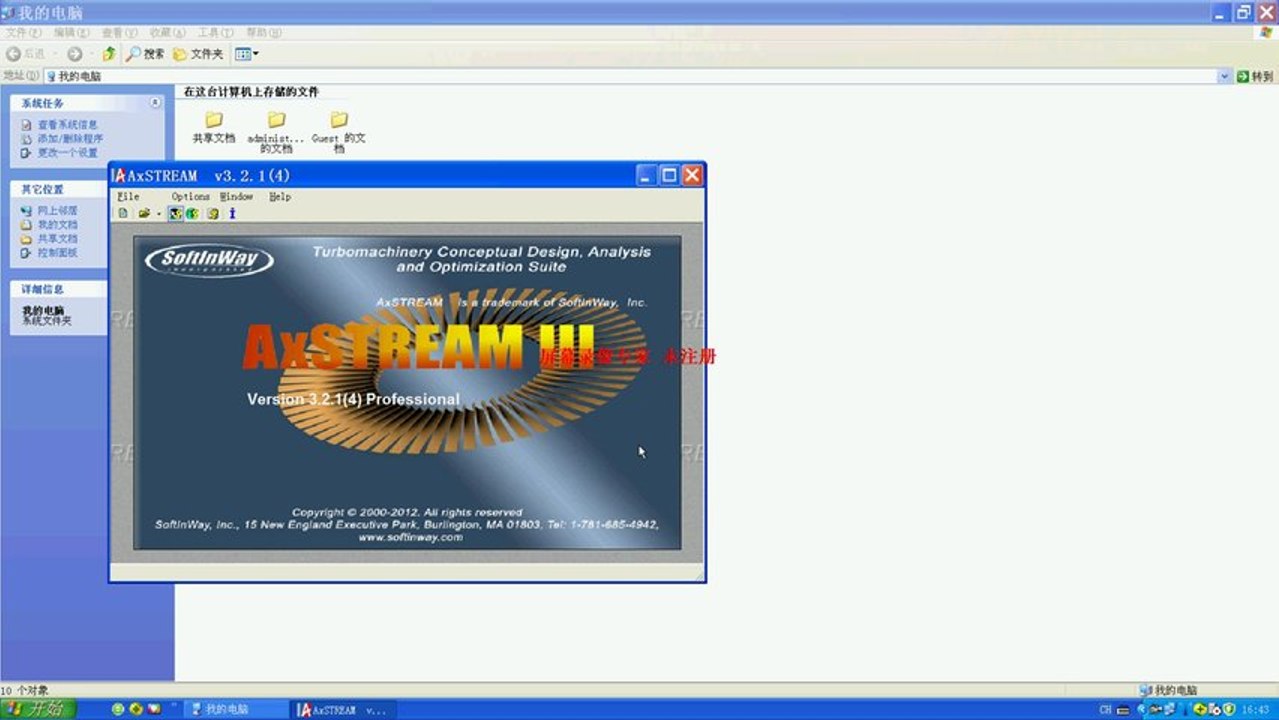1279x720 pixels.
Task: Click the Up folder icon in Explorer toolbar
Action: 109,54
